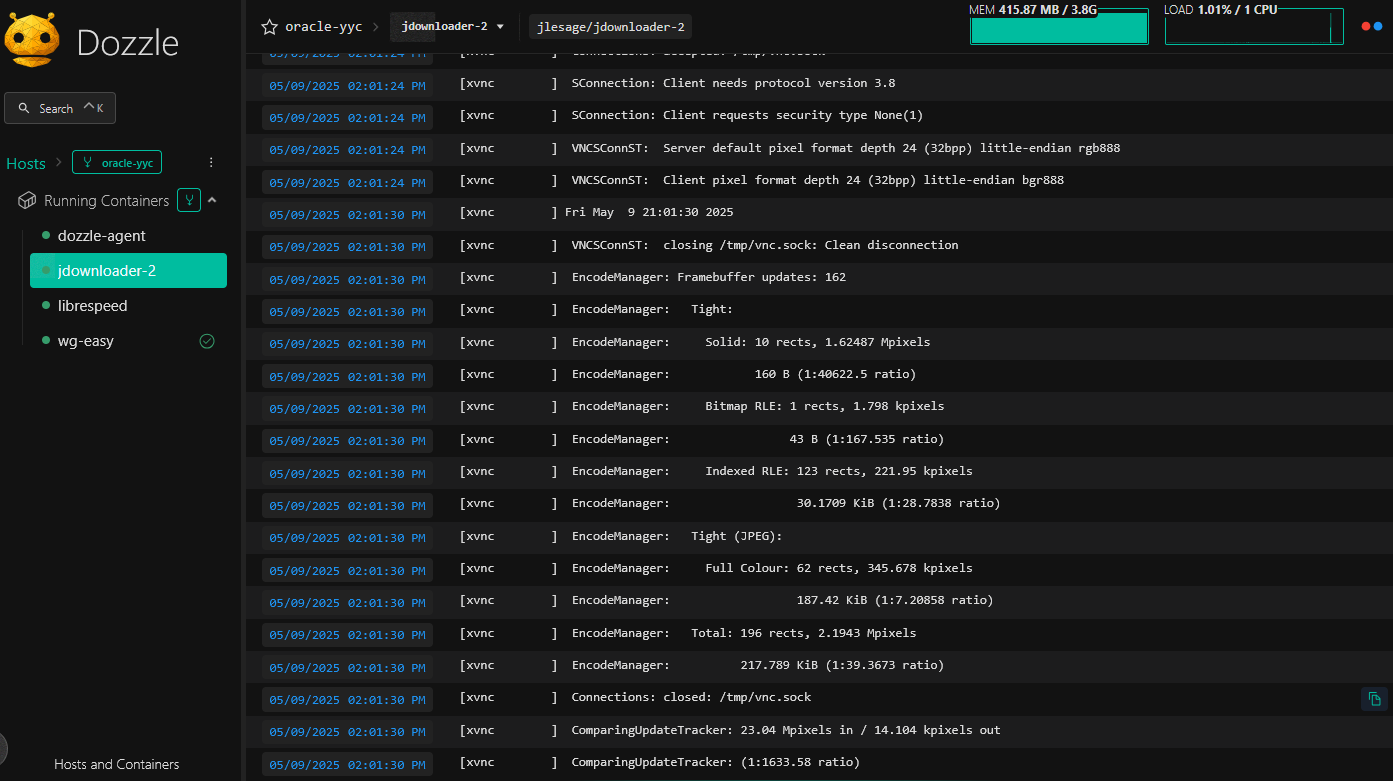Click the 23.04 Mpixels in log line
1393x781 pixels.
click(819, 730)
